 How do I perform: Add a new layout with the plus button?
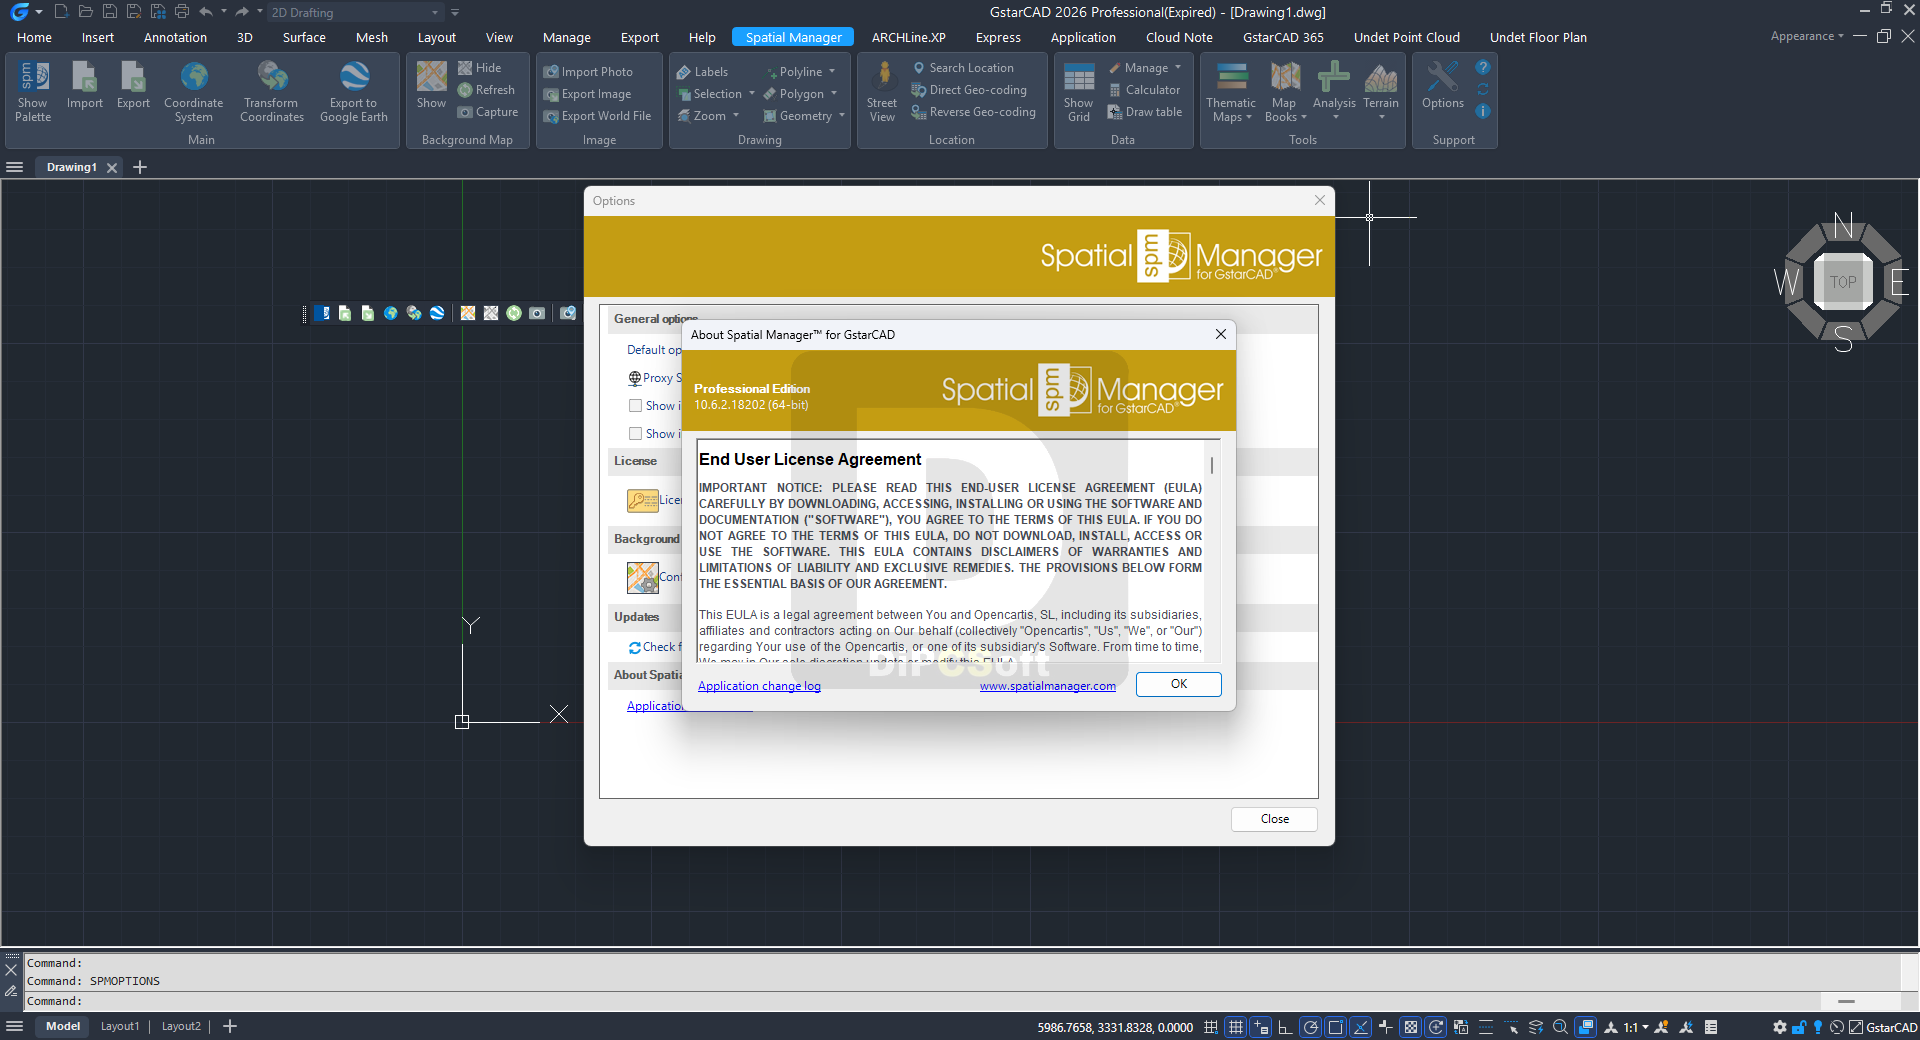pos(230,1027)
